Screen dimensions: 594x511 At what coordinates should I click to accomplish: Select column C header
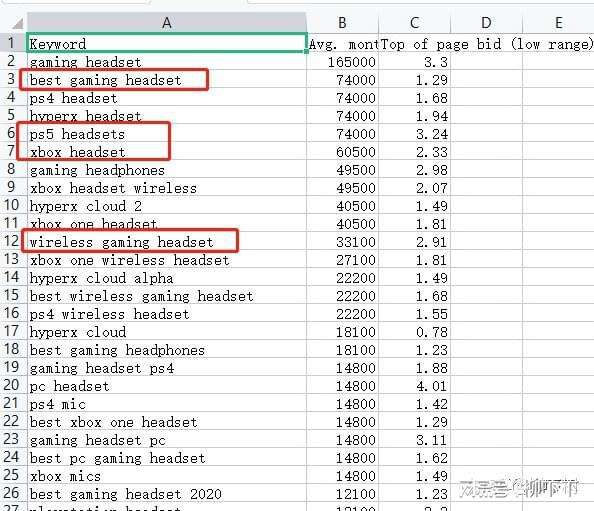pos(414,23)
